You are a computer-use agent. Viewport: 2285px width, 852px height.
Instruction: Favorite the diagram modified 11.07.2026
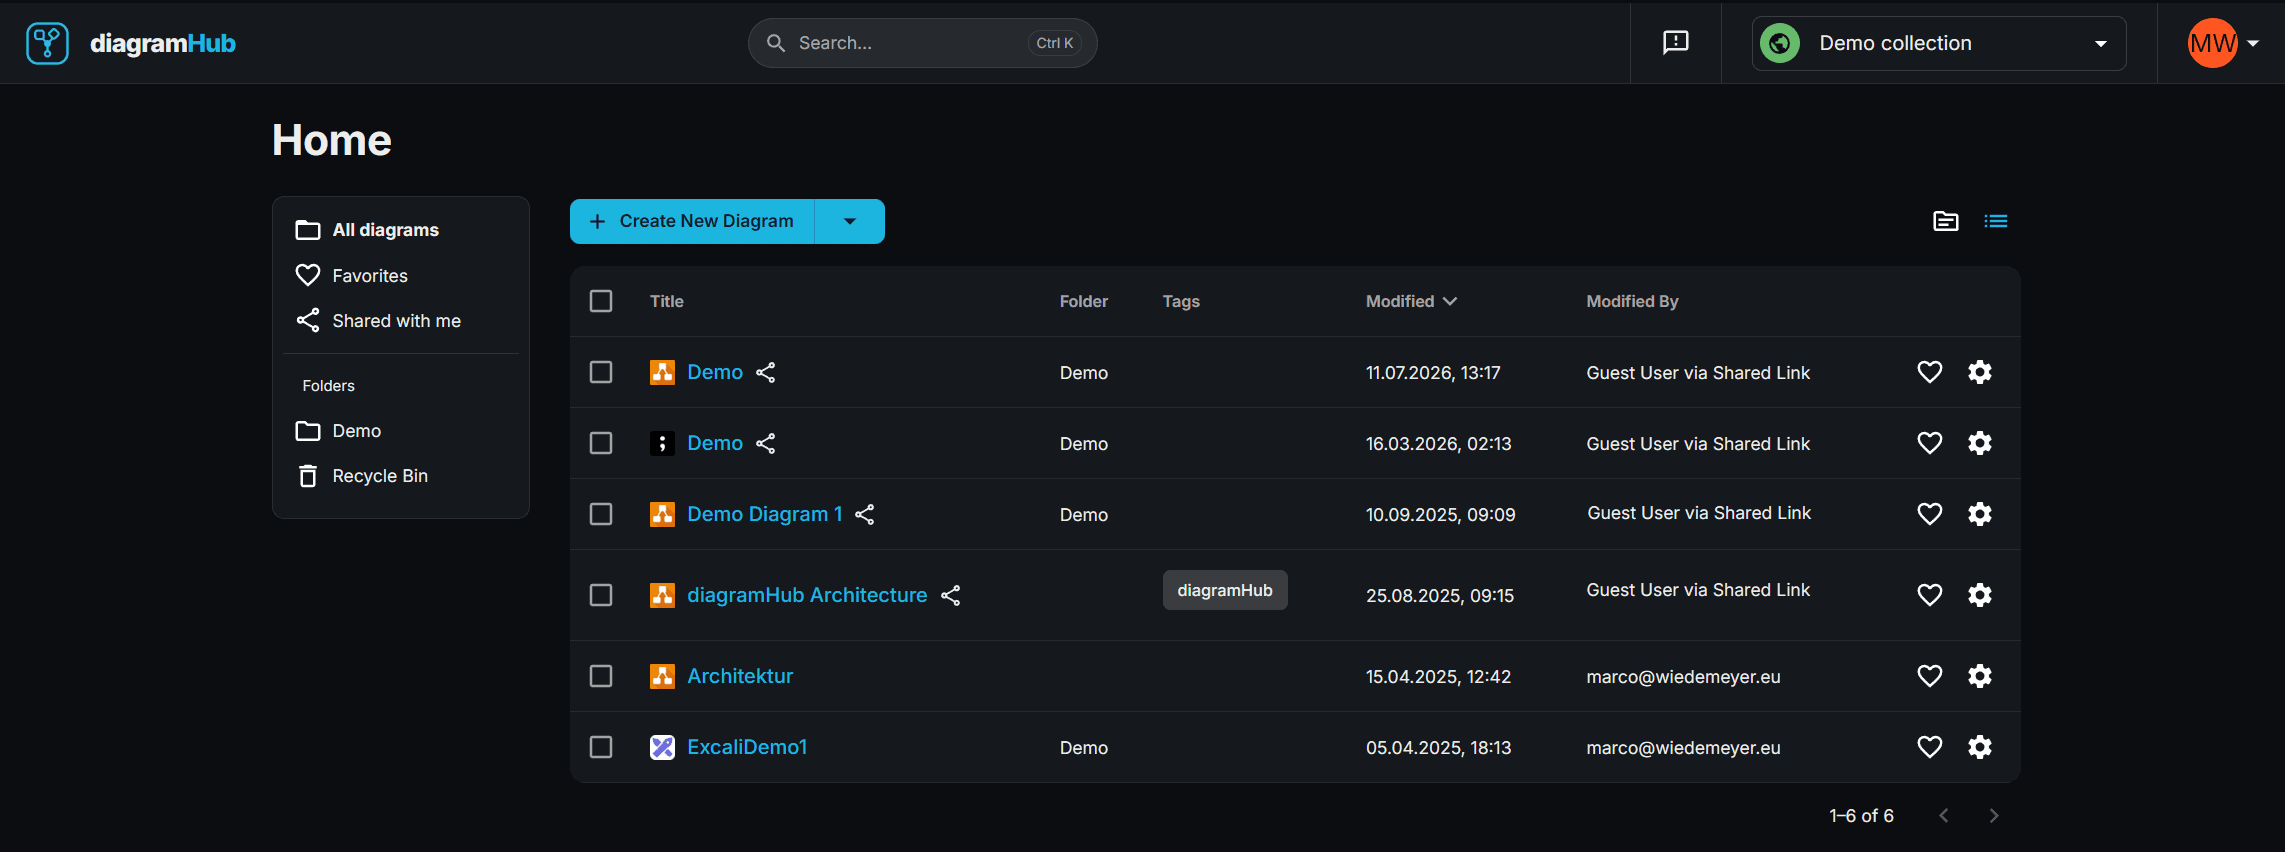click(x=1930, y=372)
